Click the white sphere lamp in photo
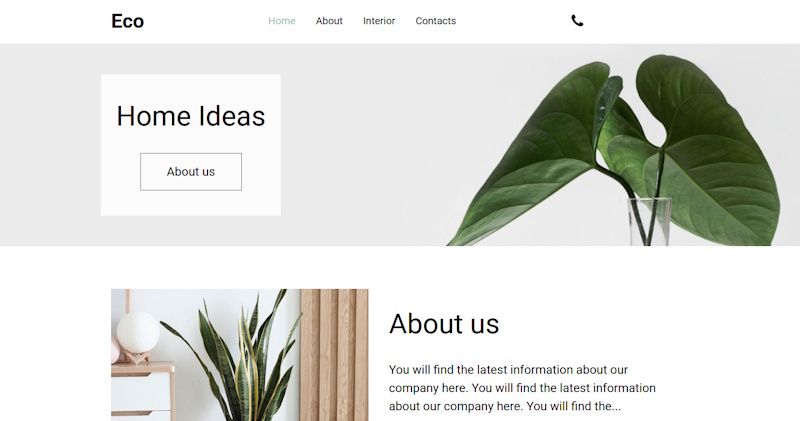Viewport: 800px width, 421px height. click(138, 332)
